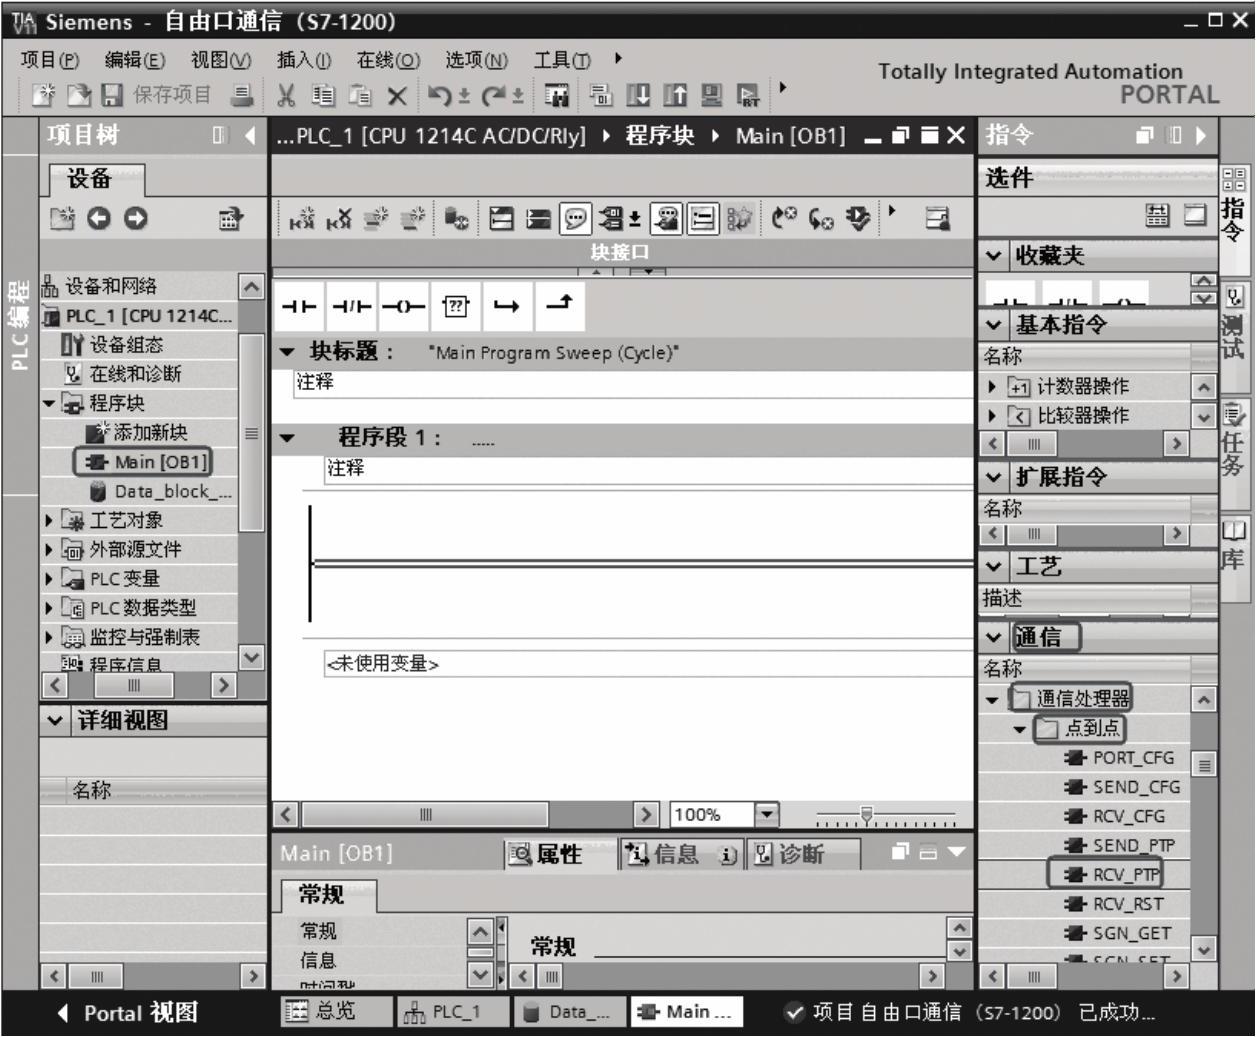Click the delete X icon in toolbar
Screen dimensions: 1257x1037
(397, 96)
